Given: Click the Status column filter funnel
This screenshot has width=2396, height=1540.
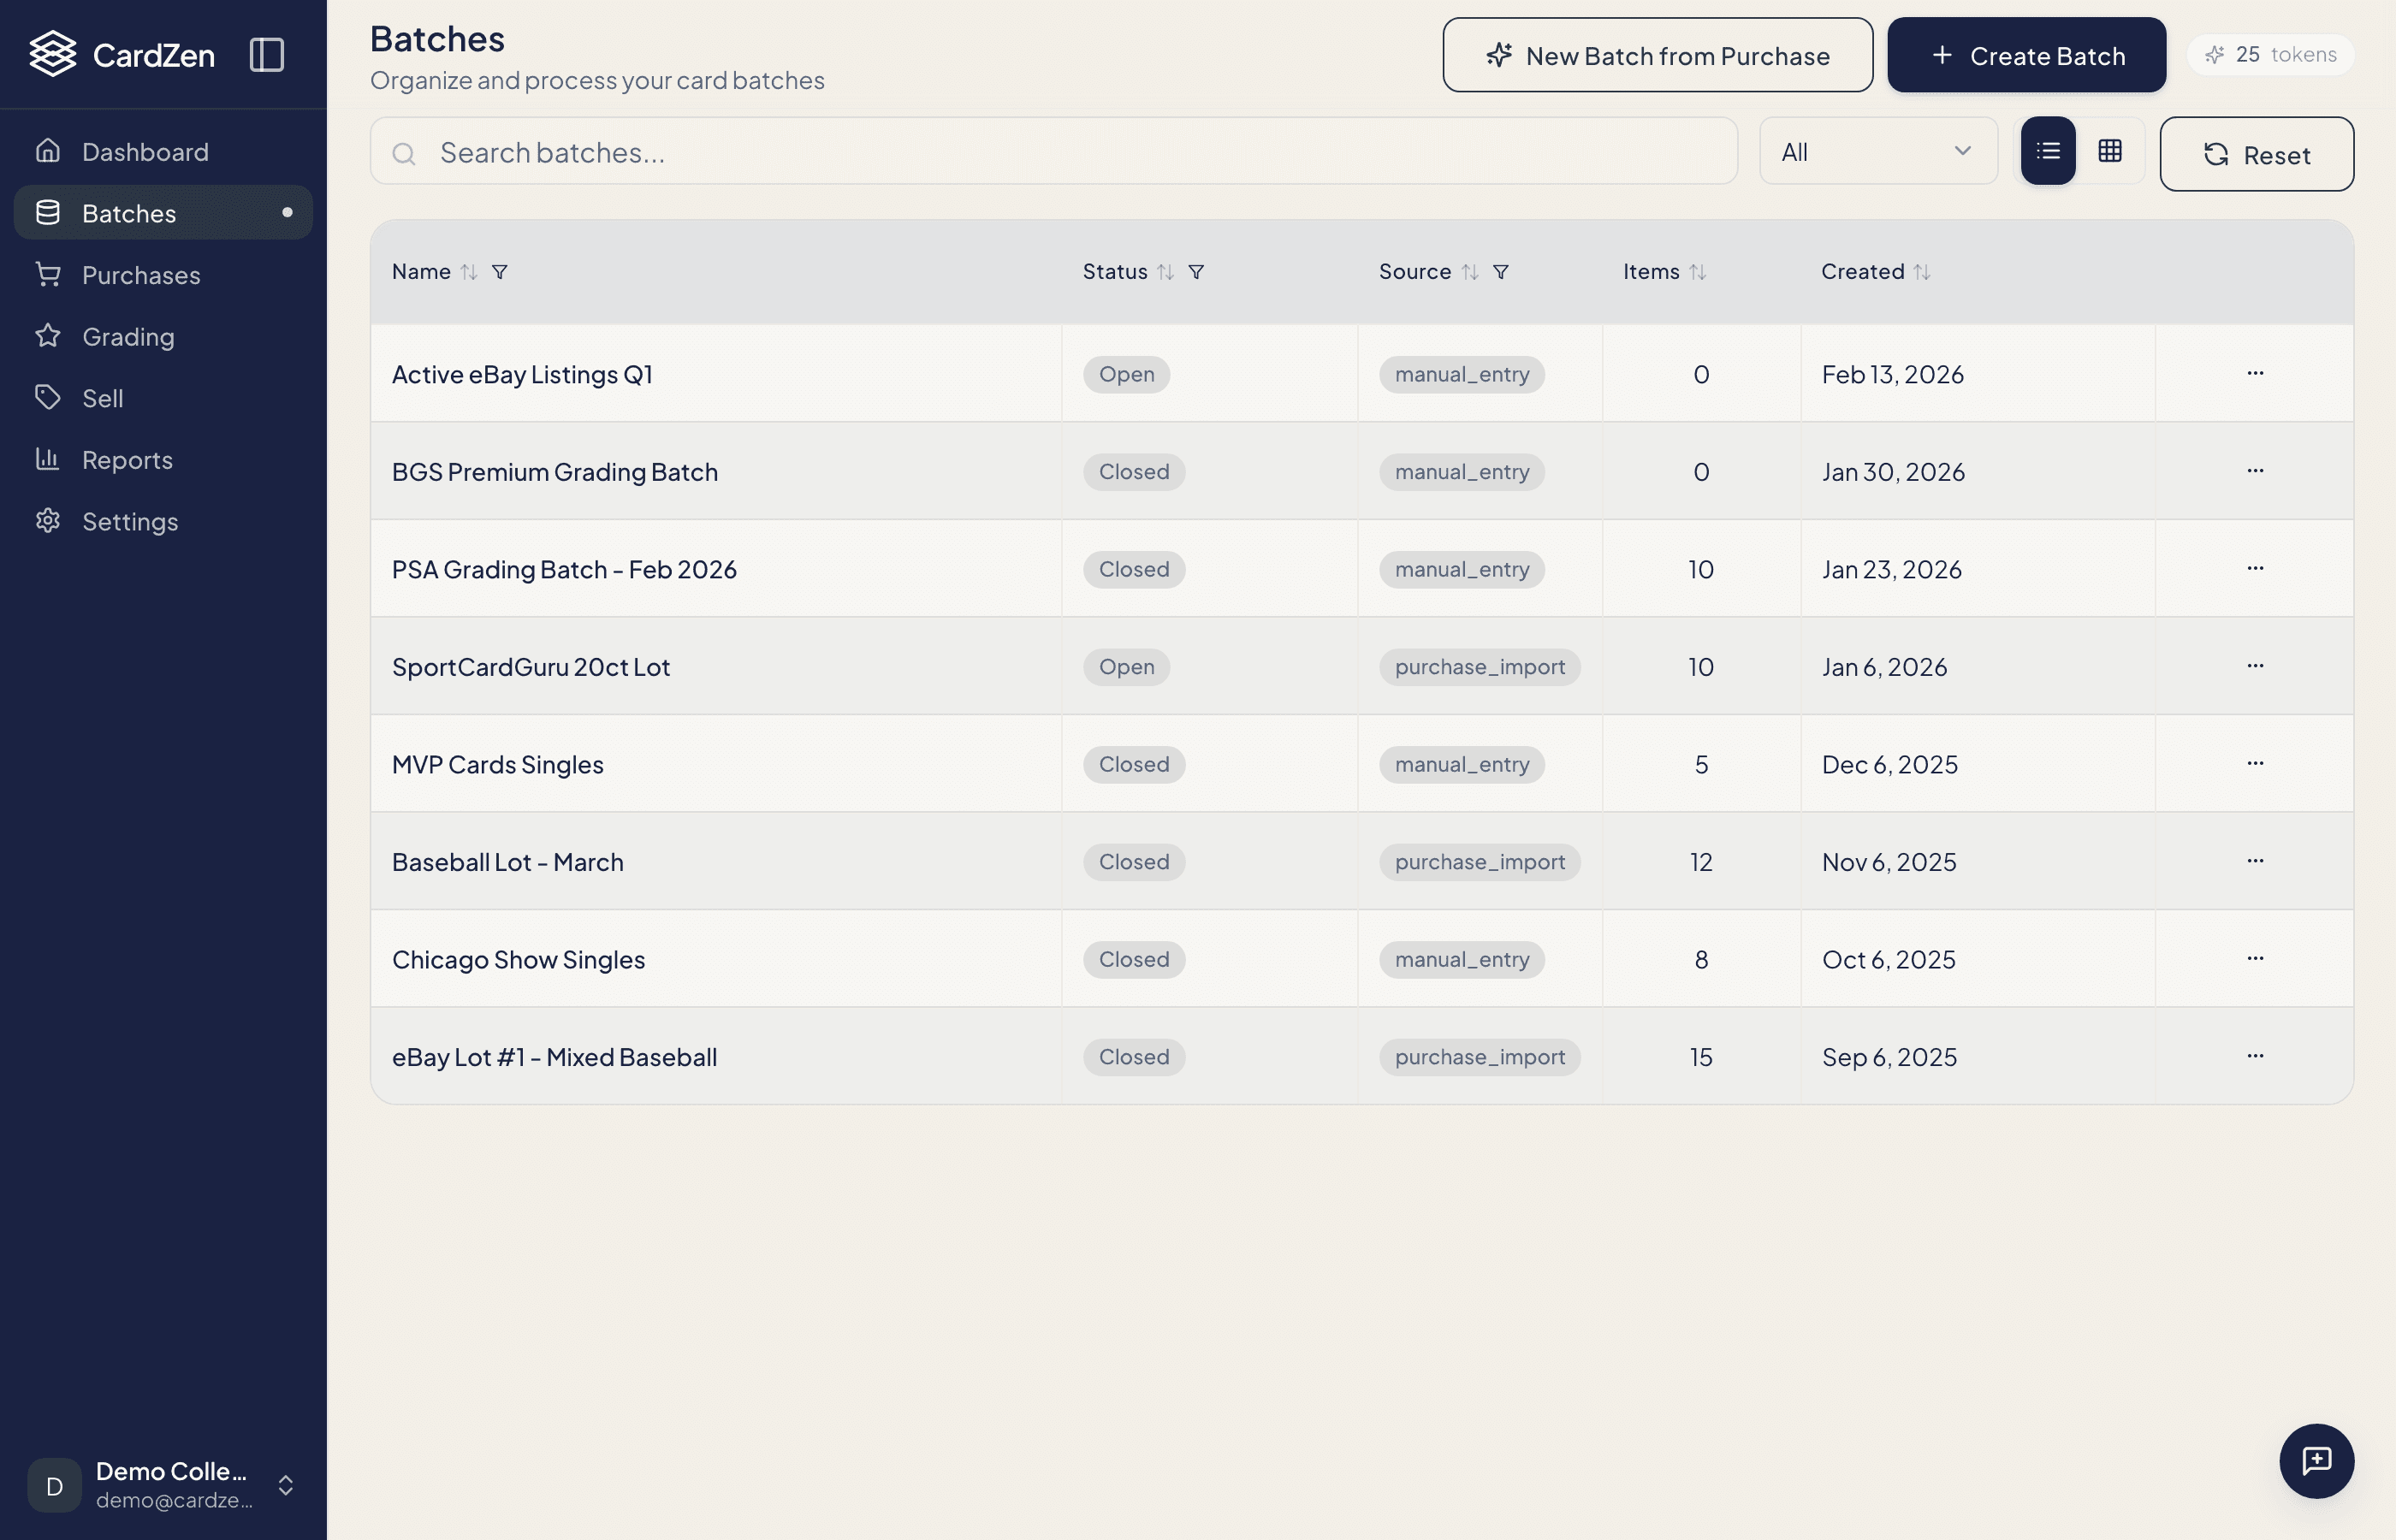Looking at the screenshot, I should 1196,272.
